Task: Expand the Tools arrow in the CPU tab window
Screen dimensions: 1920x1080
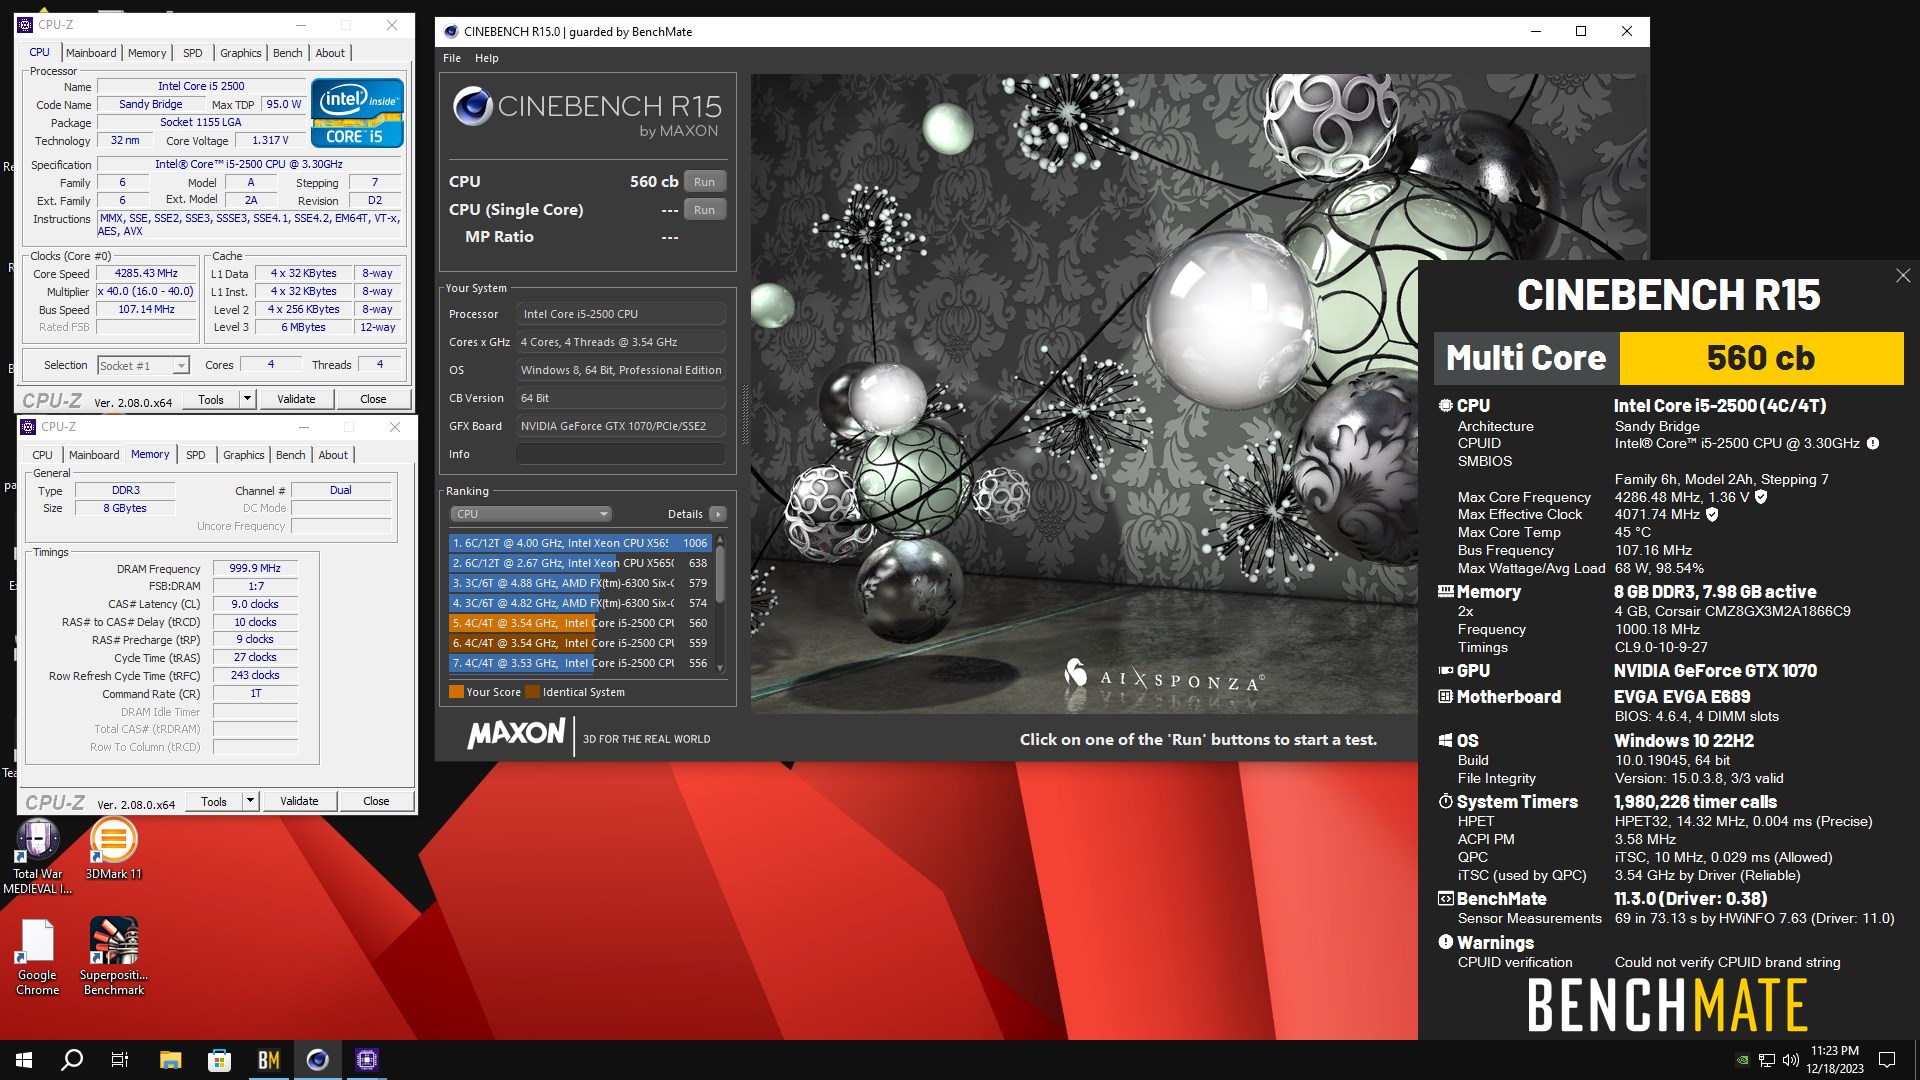Action: point(247,399)
